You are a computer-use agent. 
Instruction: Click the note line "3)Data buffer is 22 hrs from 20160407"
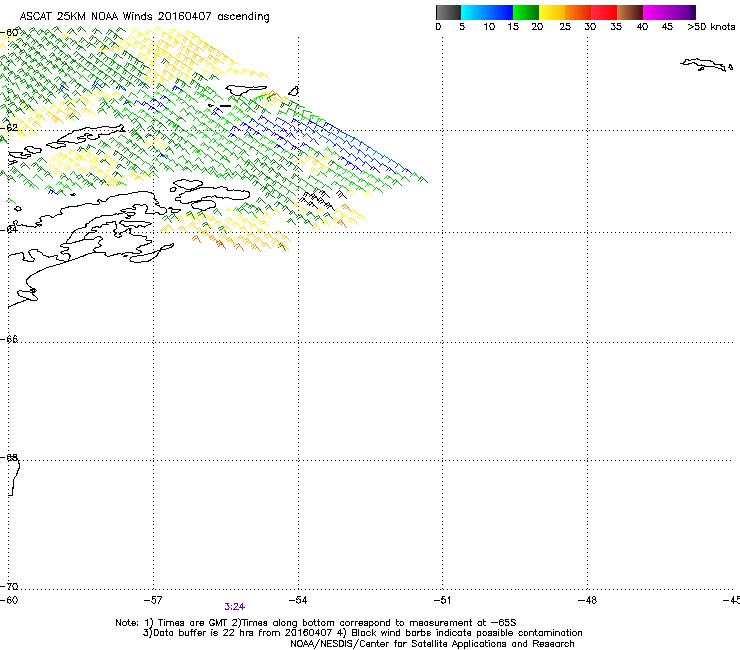(362, 633)
